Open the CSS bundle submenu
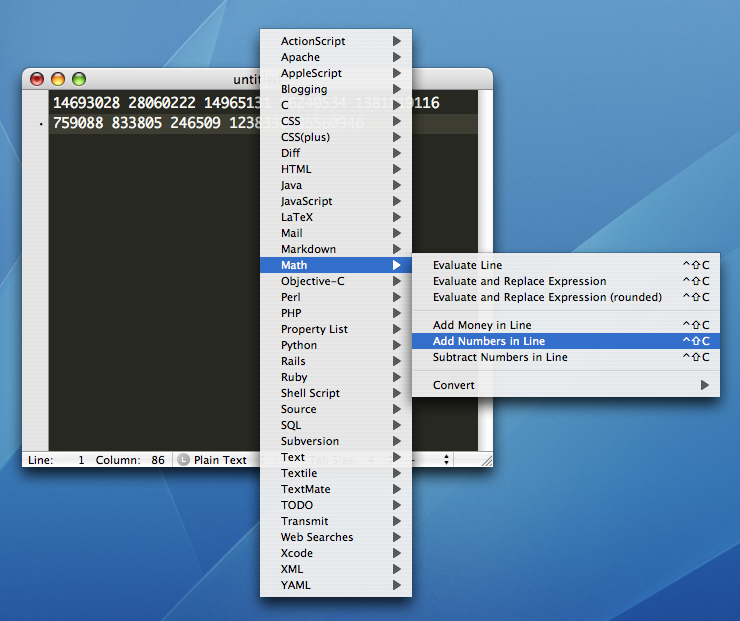This screenshot has height=621, width=740. 336,121
